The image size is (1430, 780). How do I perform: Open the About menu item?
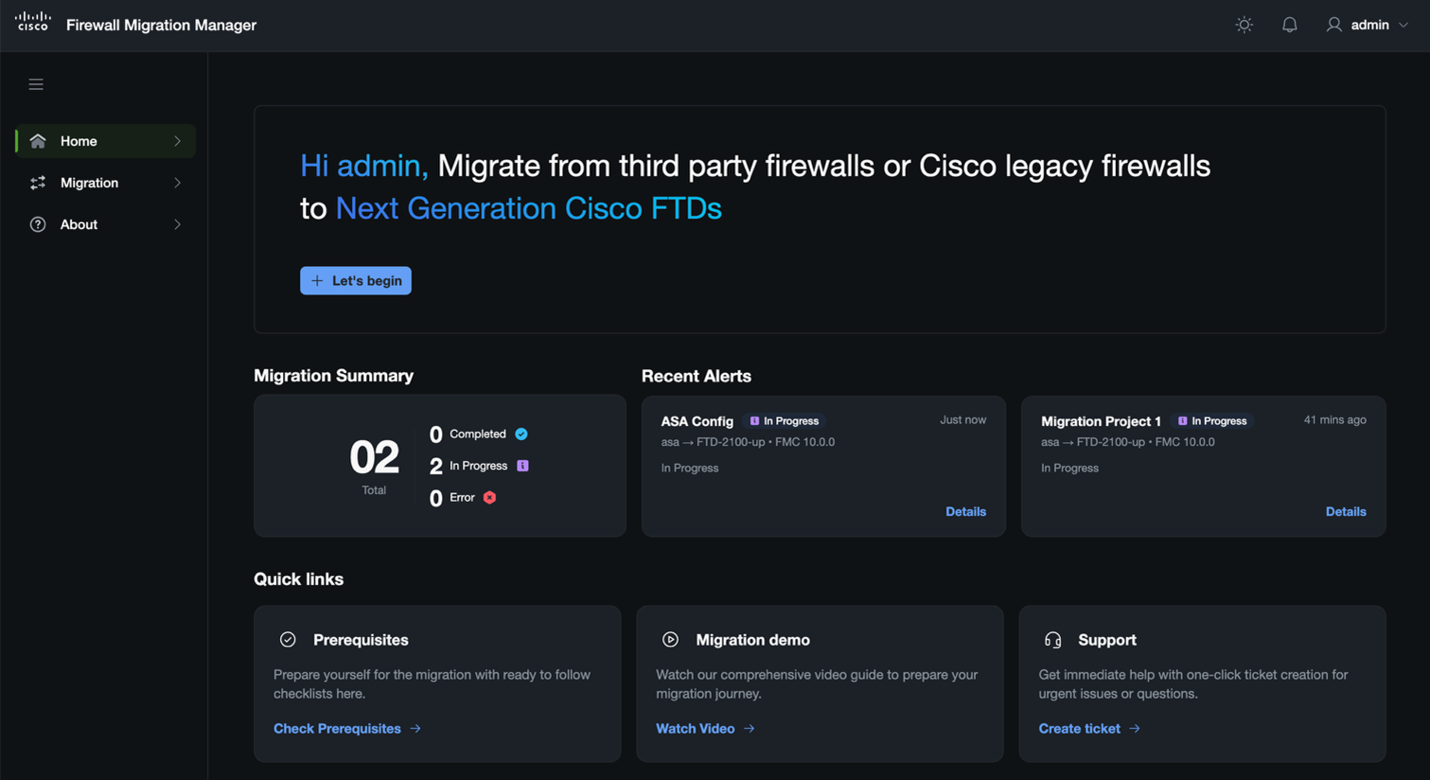click(x=105, y=225)
